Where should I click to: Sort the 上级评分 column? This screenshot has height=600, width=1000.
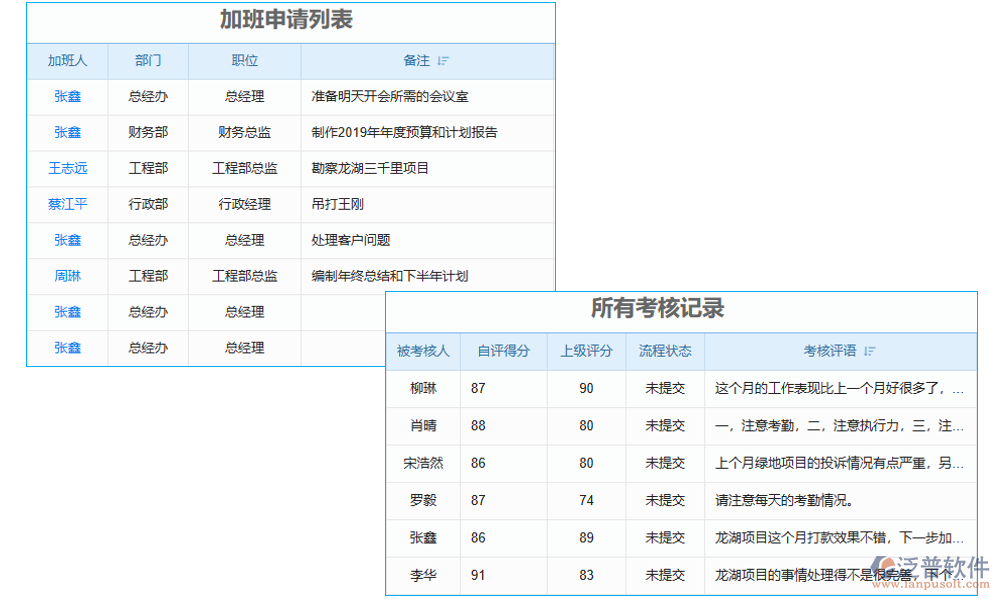click(x=586, y=351)
